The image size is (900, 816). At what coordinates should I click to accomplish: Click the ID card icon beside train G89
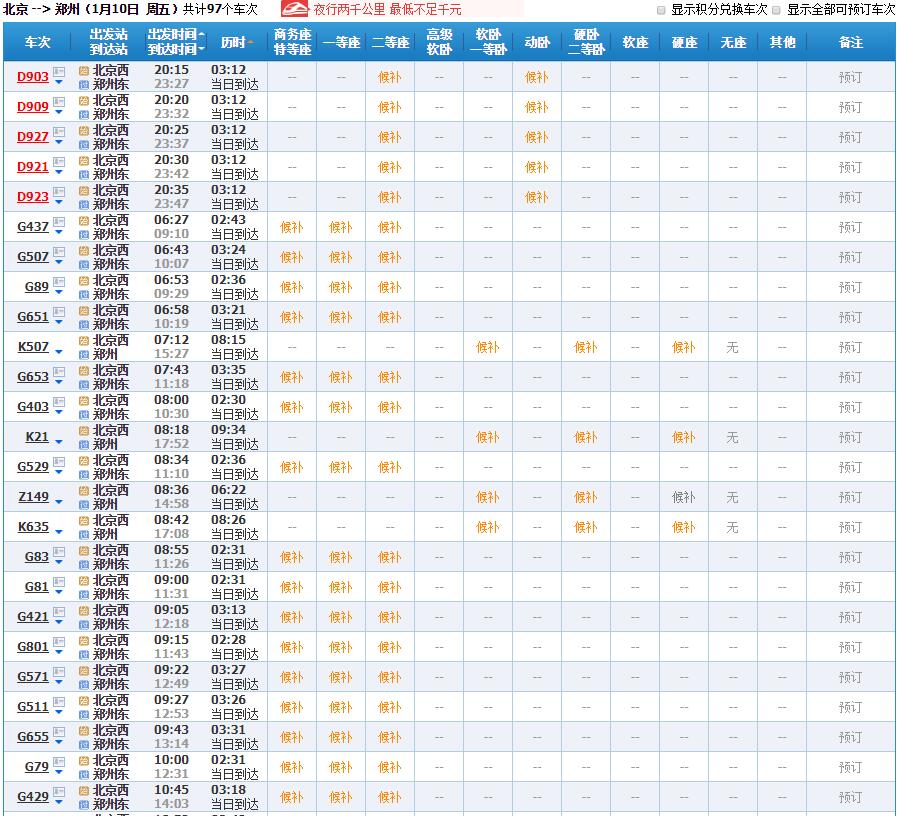(59, 282)
